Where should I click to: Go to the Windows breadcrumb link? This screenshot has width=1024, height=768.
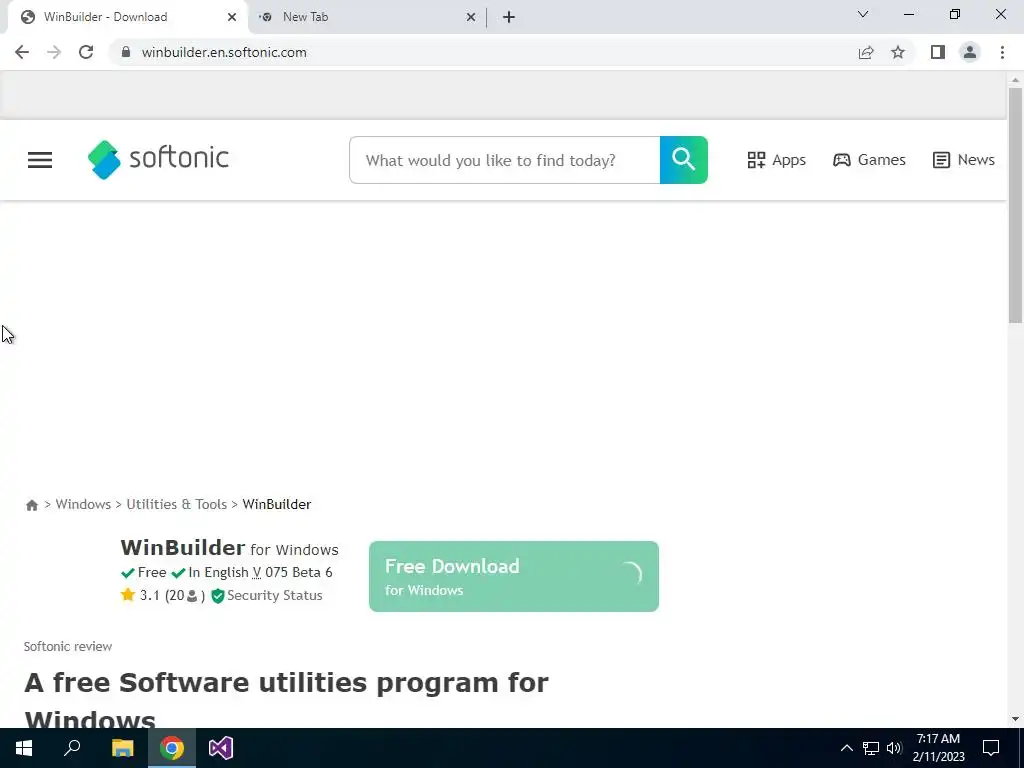(x=83, y=504)
